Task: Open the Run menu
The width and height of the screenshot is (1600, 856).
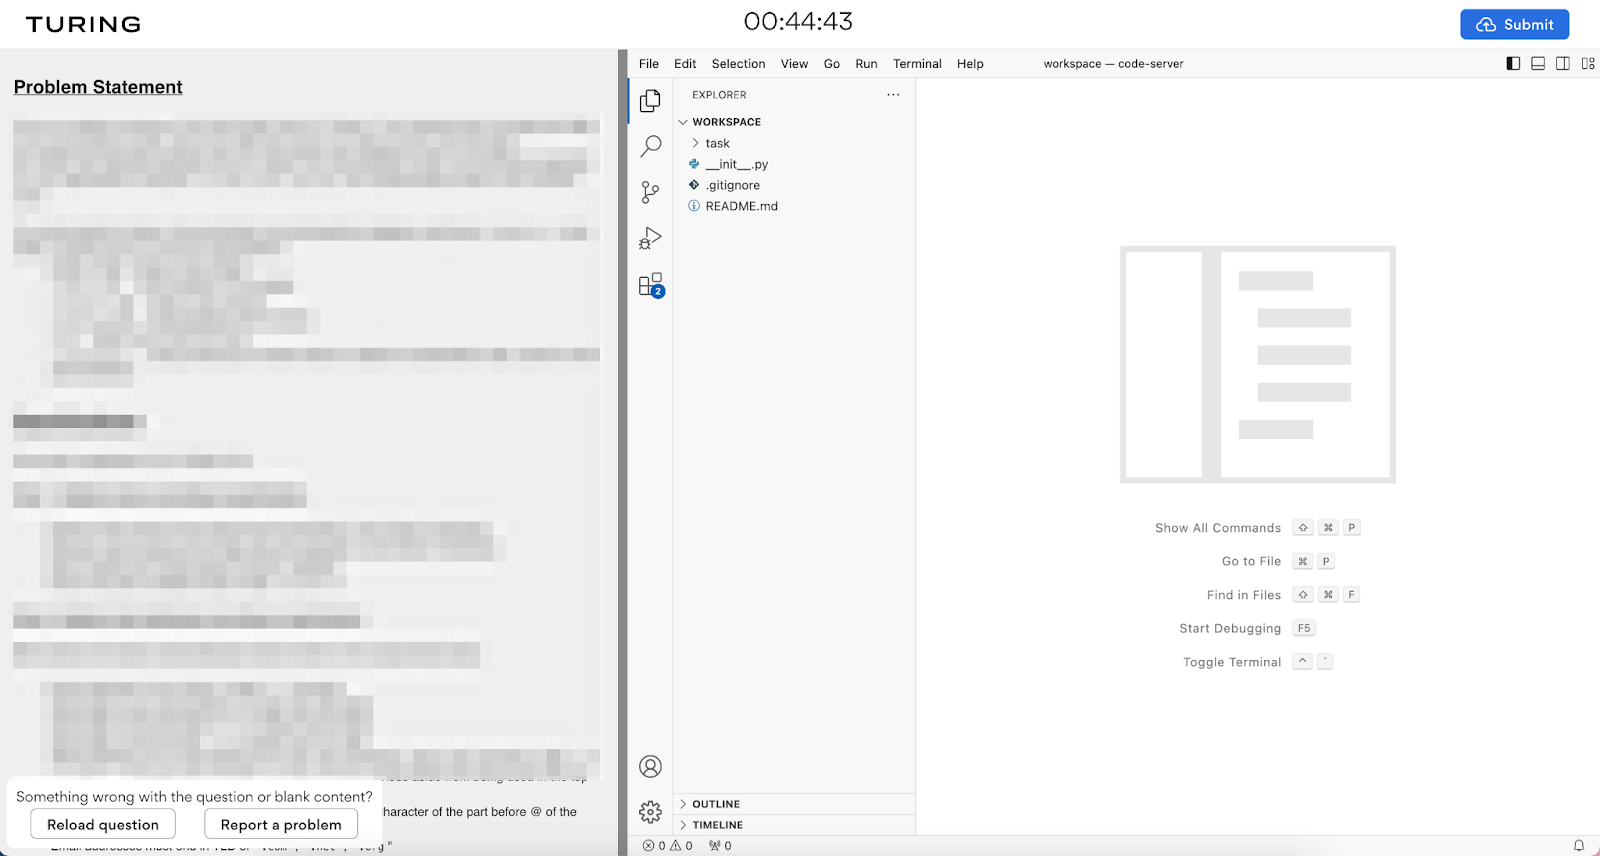Action: pyautogui.click(x=866, y=63)
